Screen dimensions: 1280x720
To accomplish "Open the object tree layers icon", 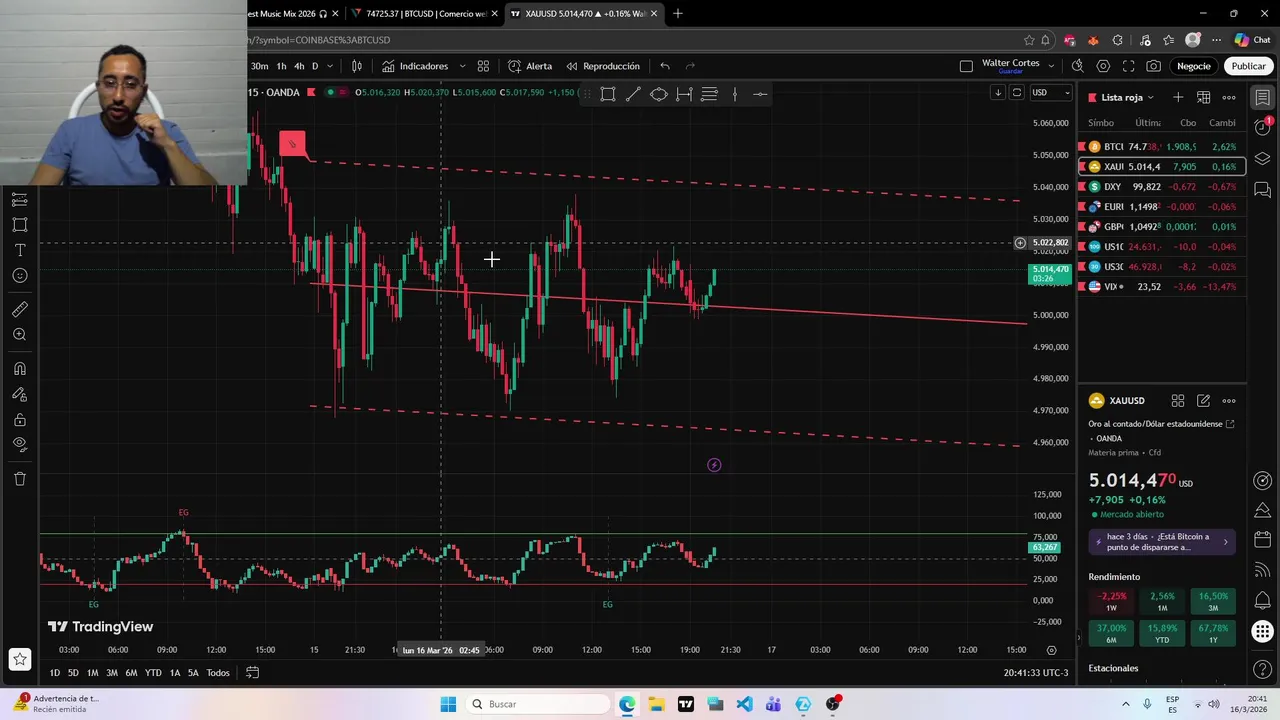I will point(1263,159).
